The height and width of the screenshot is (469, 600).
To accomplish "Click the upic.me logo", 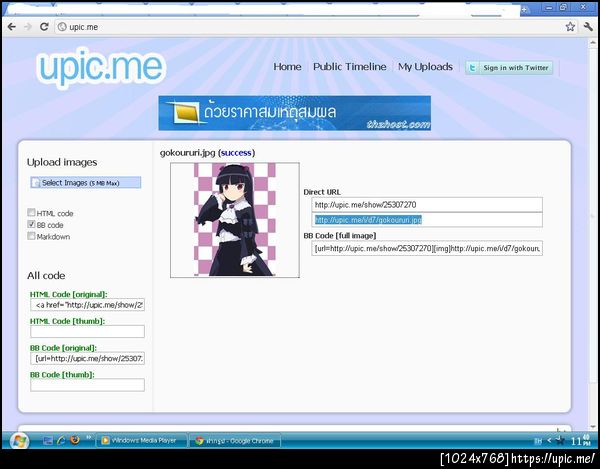I will [x=101, y=68].
